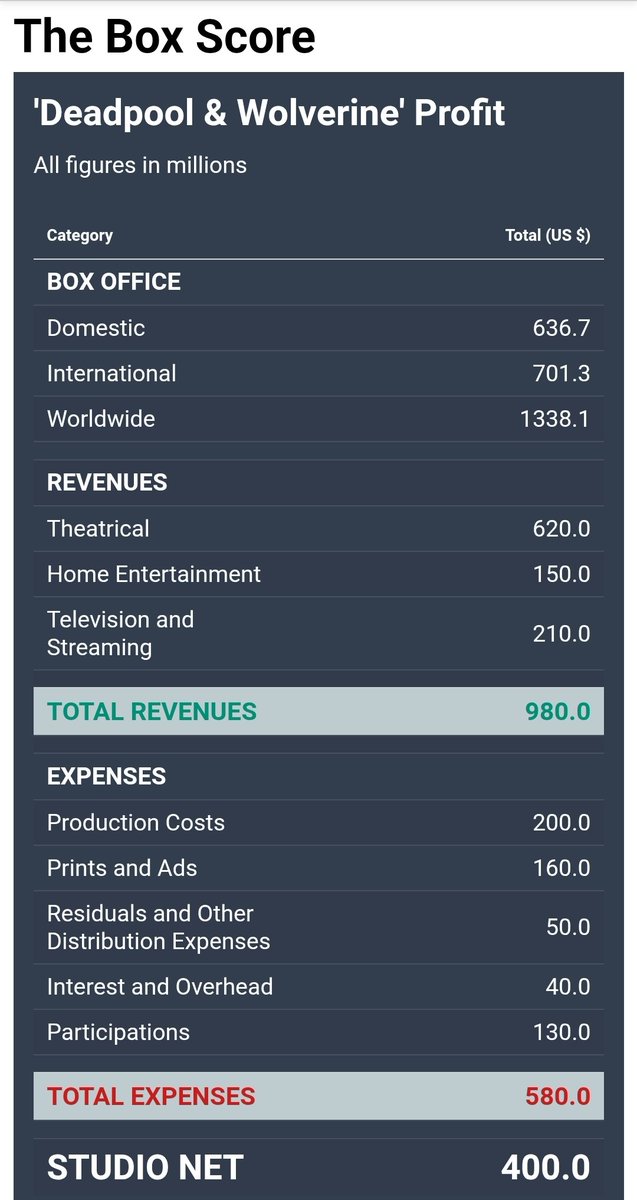Select the International value 701.3

coord(561,374)
